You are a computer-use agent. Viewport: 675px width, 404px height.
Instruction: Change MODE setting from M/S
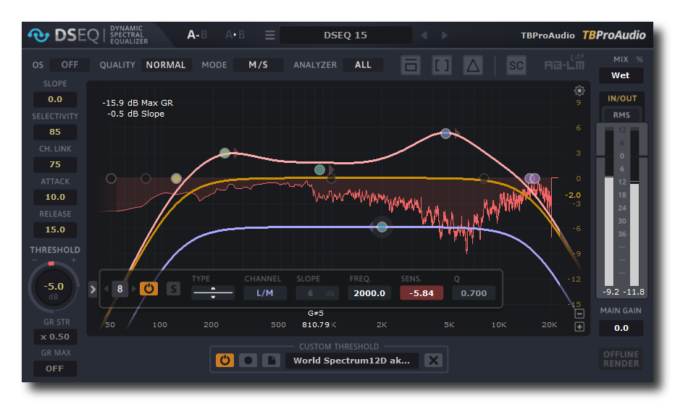(x=258, y=65)
